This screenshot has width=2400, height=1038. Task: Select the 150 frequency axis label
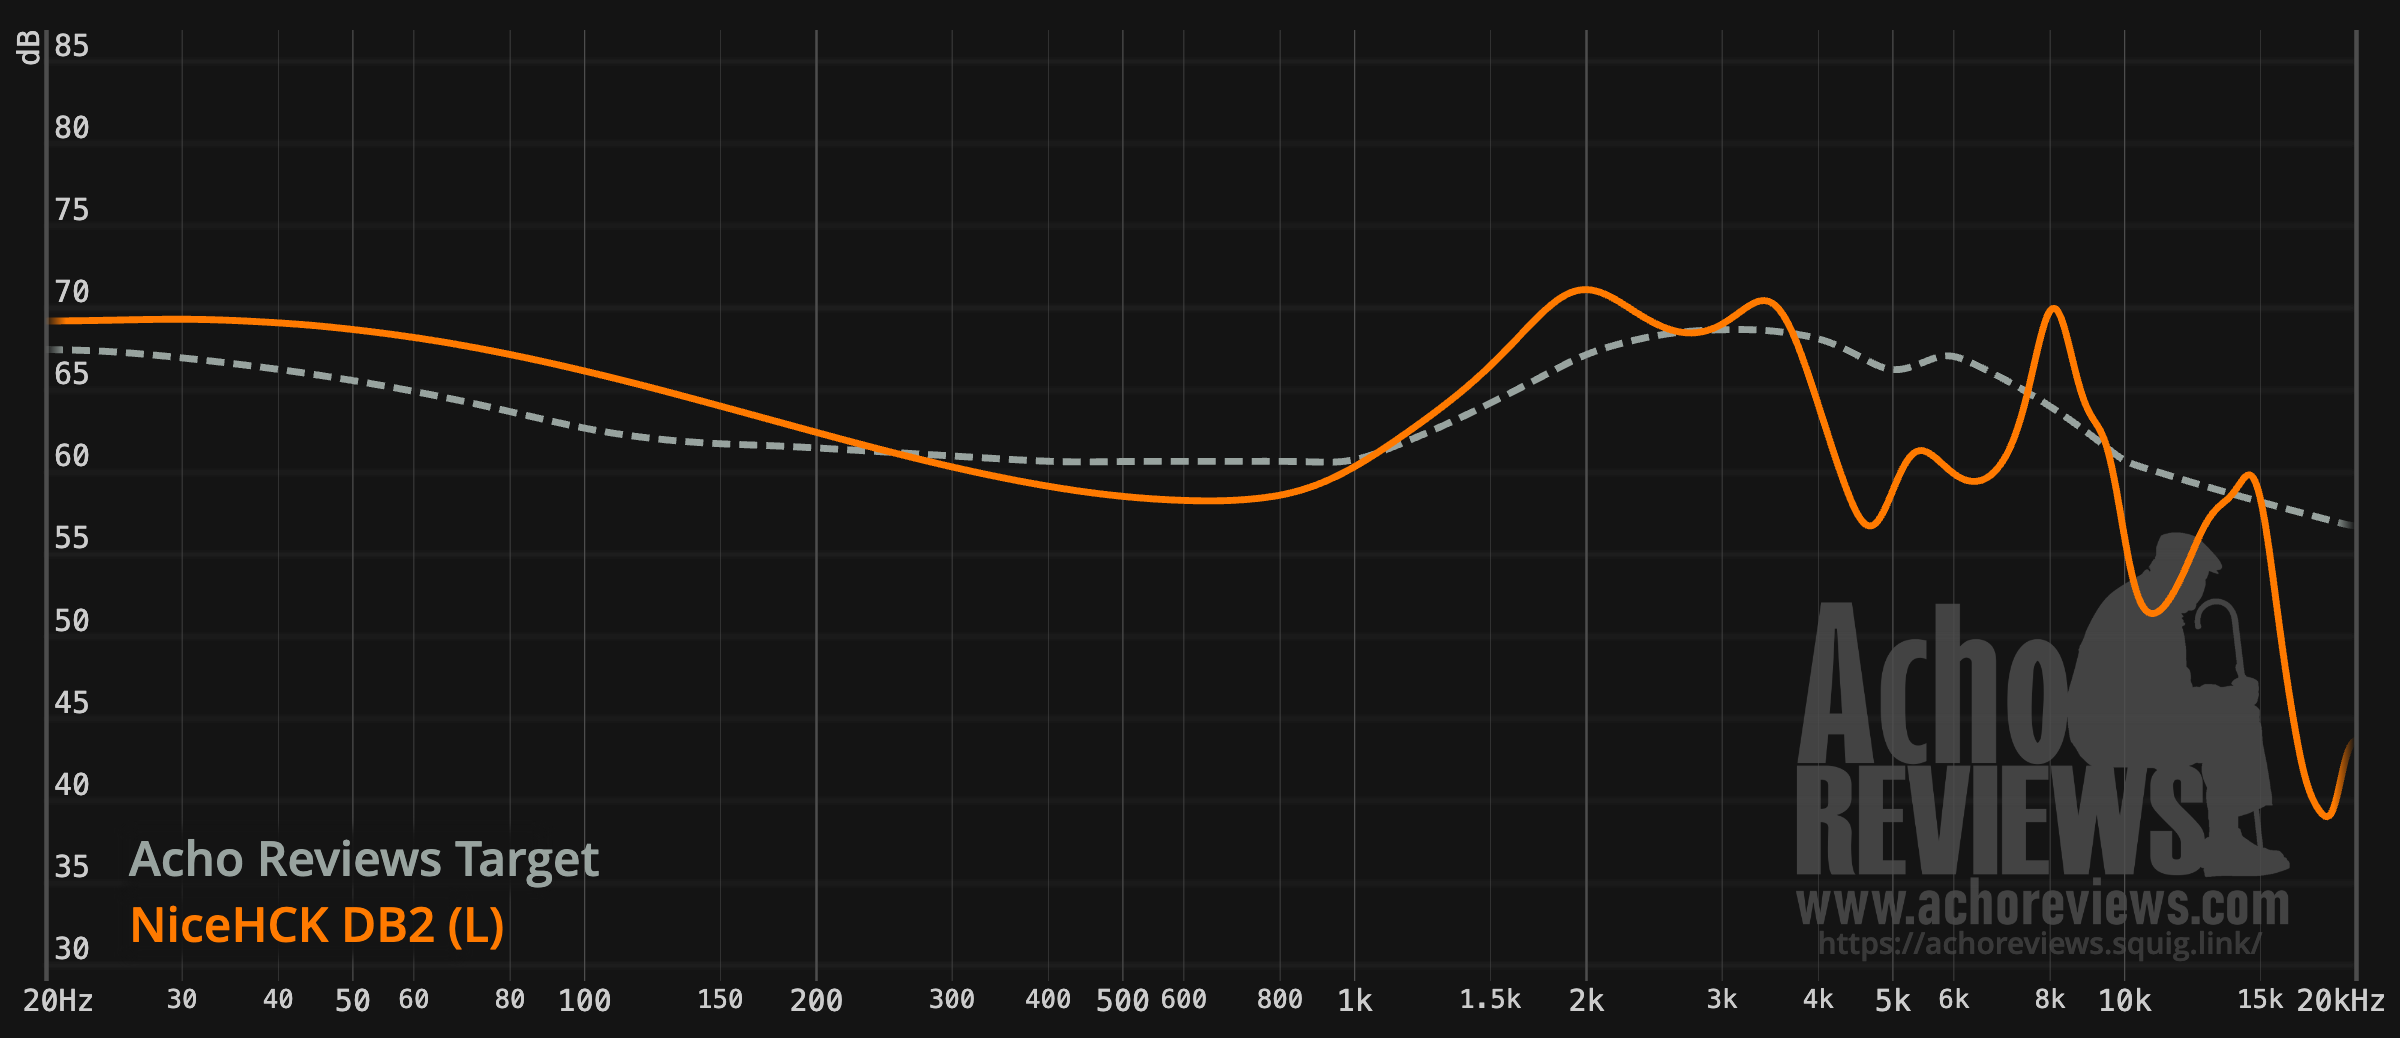click(x=720, y=999)
